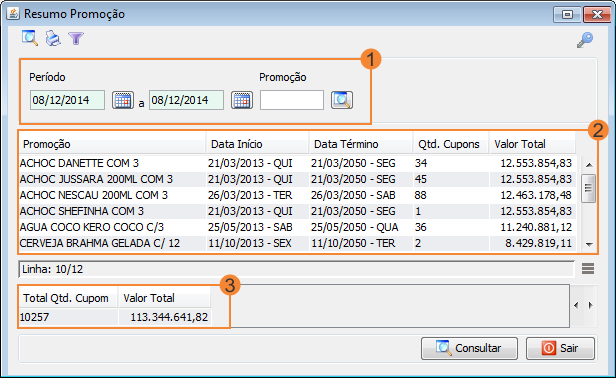
Task: Click the coupon quantity cell 88
Action: click(451, 195)
